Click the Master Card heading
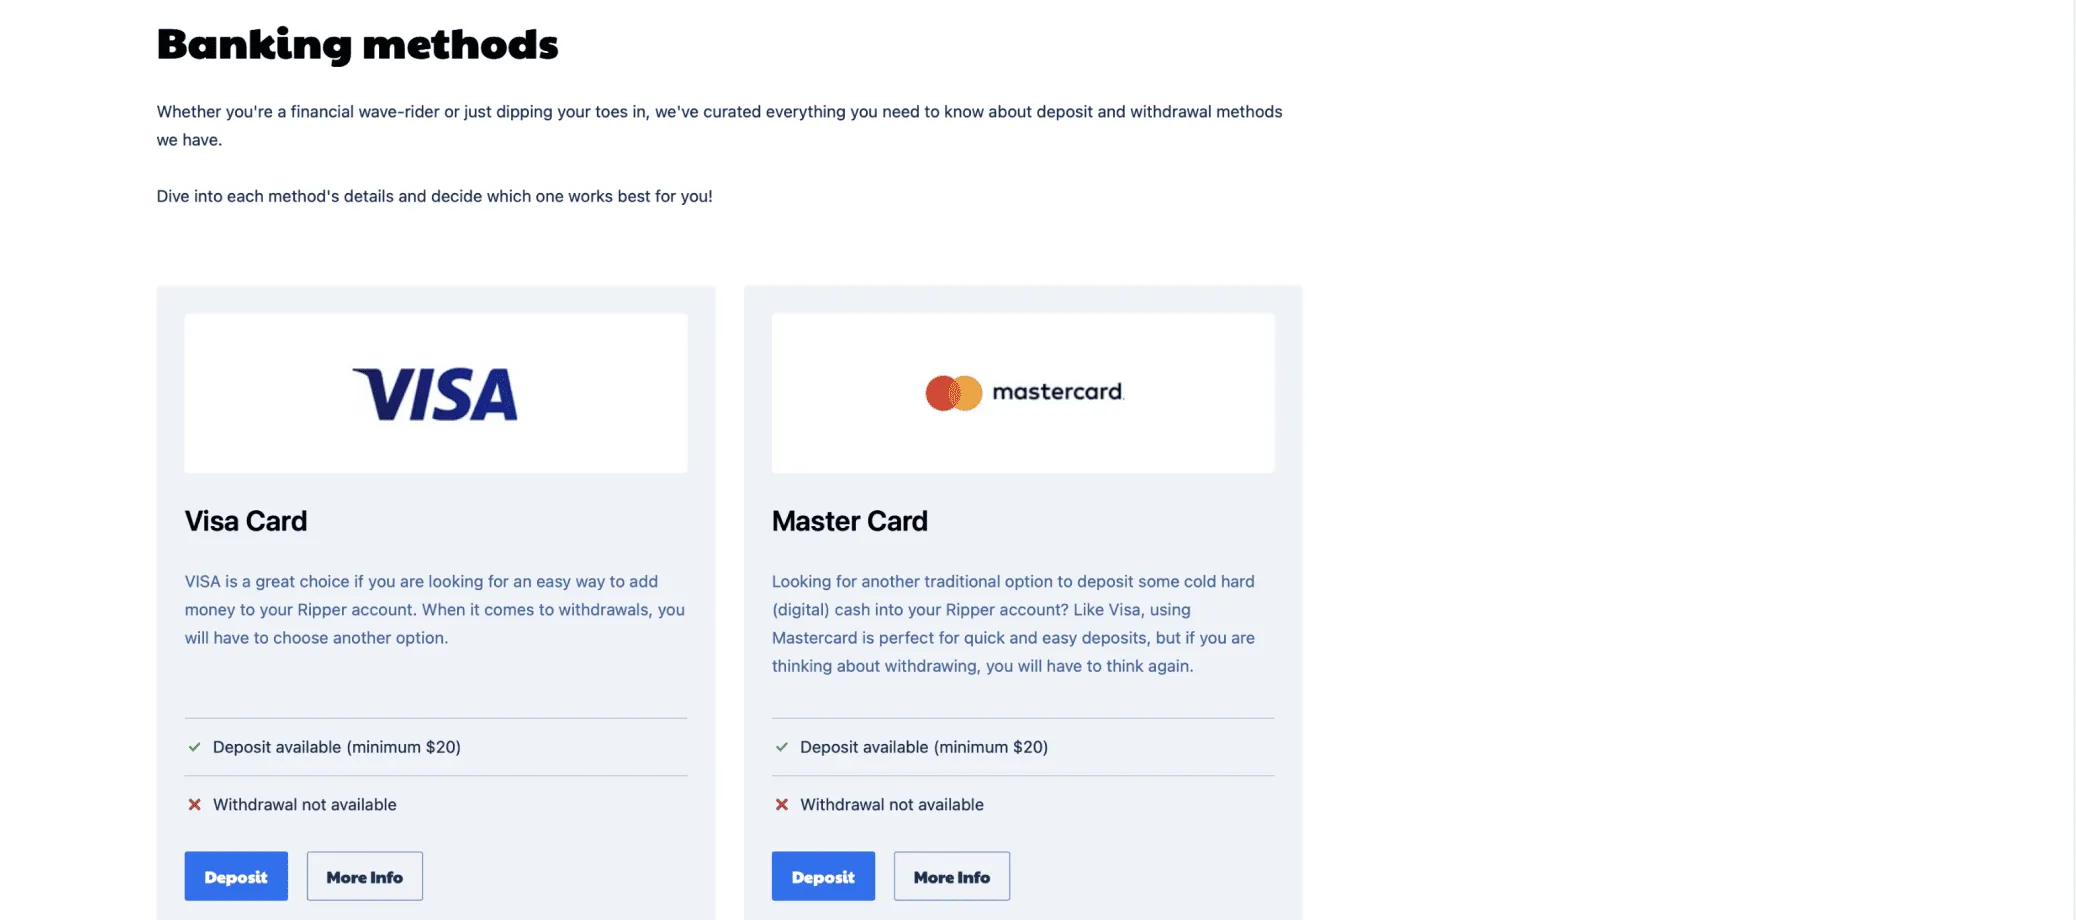The width and height of the screenshot is (2076, 920). point(850,521)
